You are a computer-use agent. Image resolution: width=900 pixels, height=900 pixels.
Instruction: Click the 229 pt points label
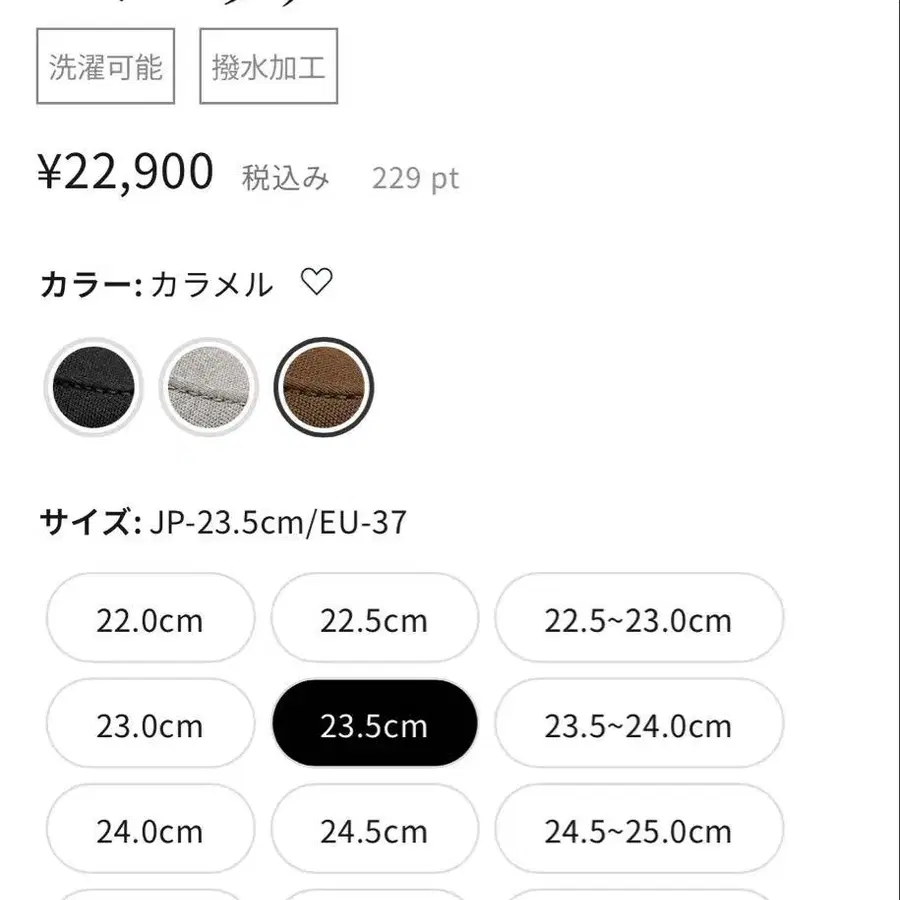415,179
